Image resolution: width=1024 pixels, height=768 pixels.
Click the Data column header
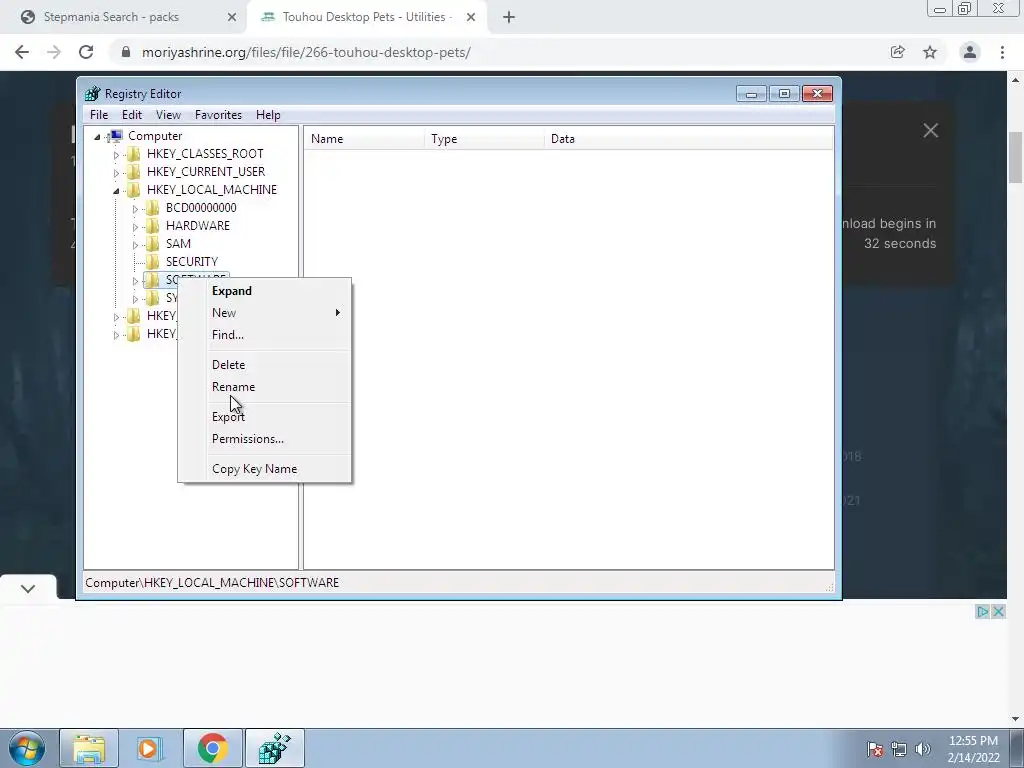688,139
